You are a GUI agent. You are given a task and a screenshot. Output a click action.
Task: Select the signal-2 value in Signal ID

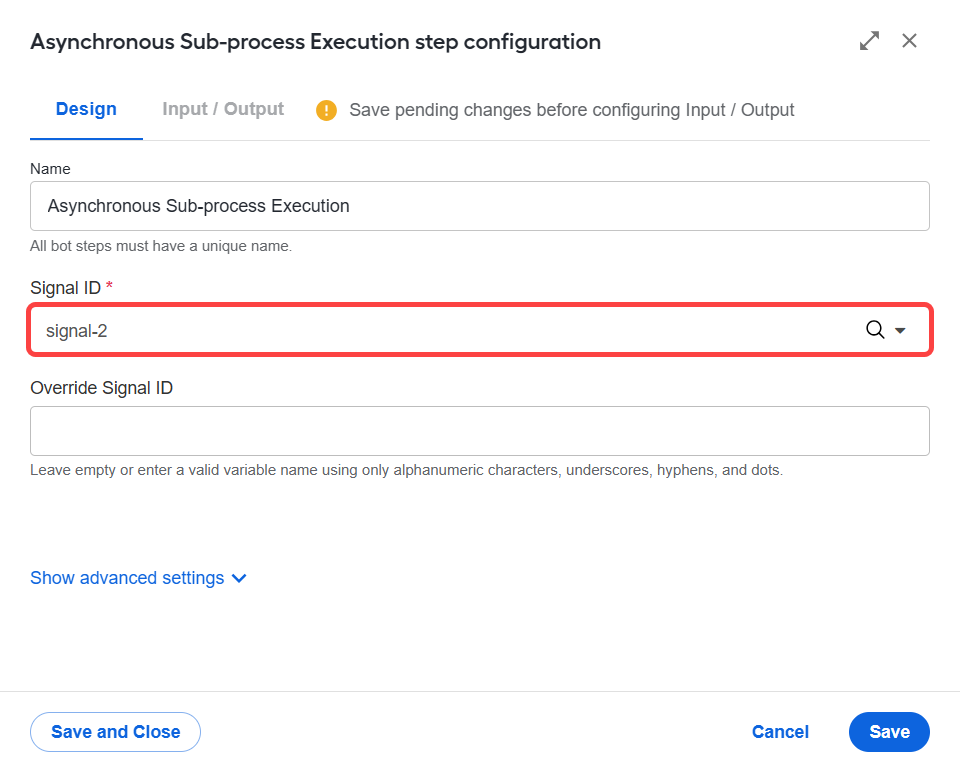(x=77, y=331)
